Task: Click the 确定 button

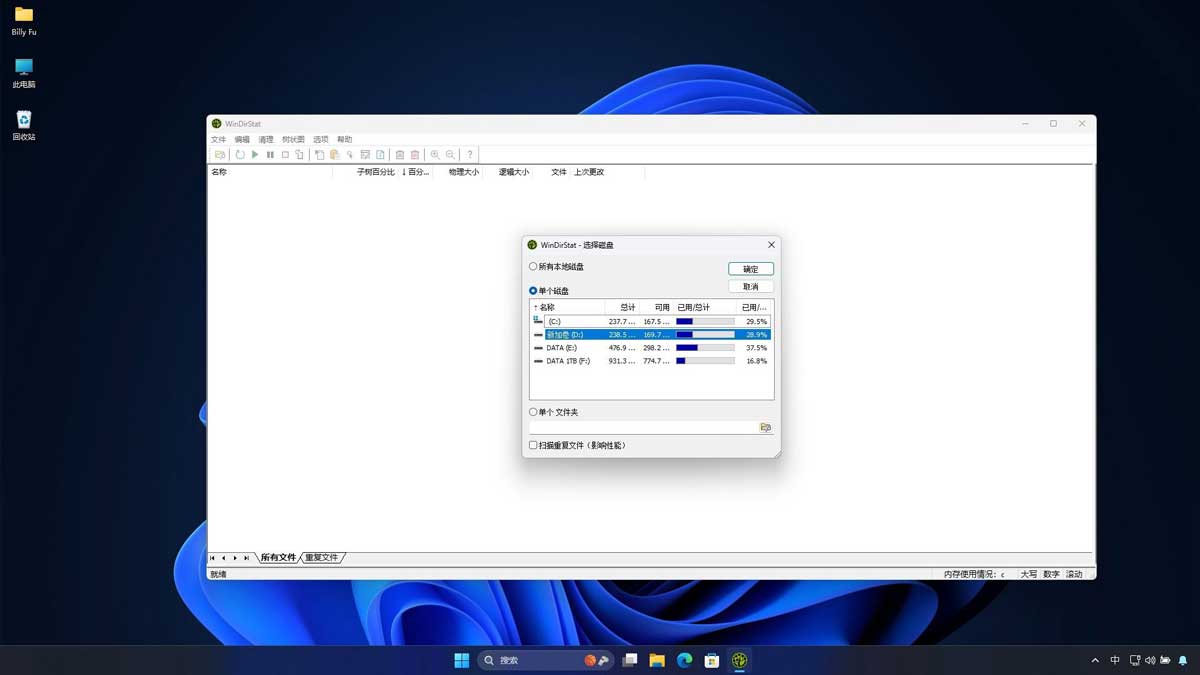Action: click(750, 269)
